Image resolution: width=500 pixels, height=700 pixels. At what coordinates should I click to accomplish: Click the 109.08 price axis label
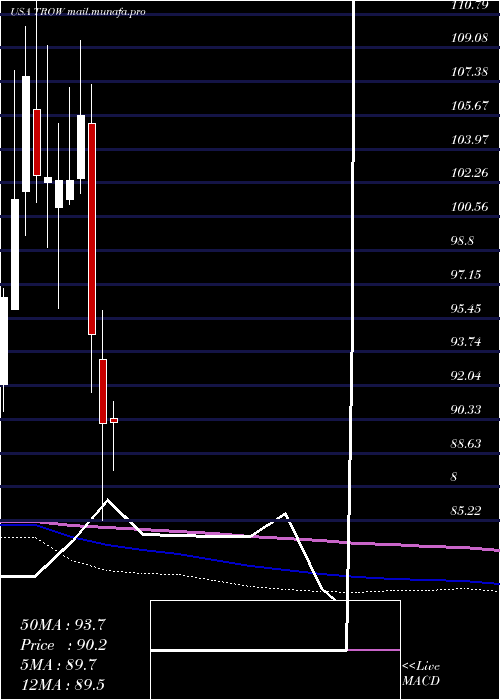click(469, 38)
